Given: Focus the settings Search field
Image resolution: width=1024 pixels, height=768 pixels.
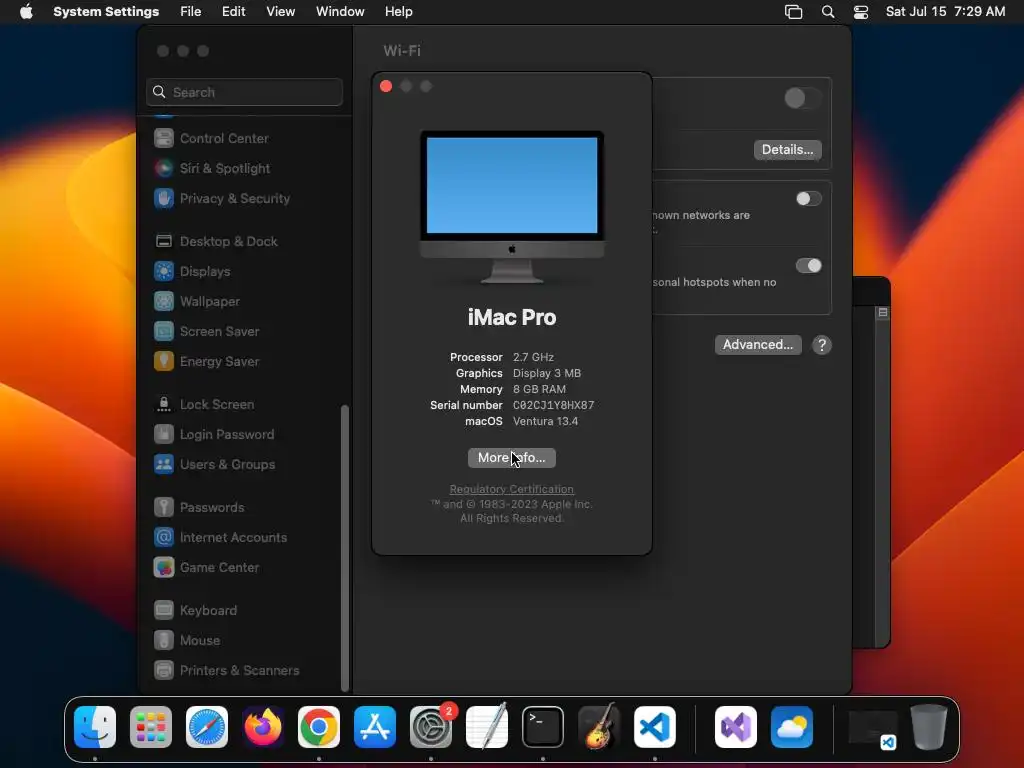Looking at the screenshot, I should click(x=244, y=92).
